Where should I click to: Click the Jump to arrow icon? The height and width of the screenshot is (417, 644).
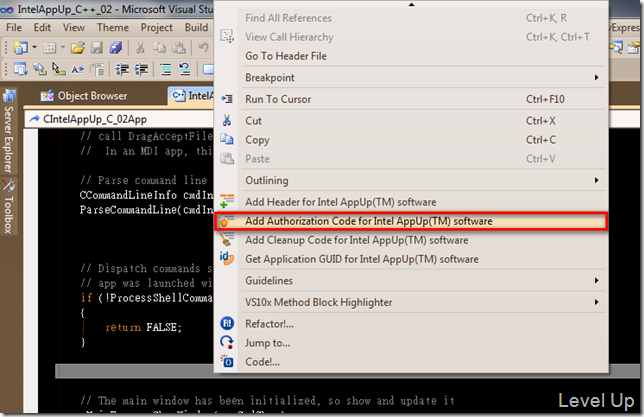(x=227, y=342)
